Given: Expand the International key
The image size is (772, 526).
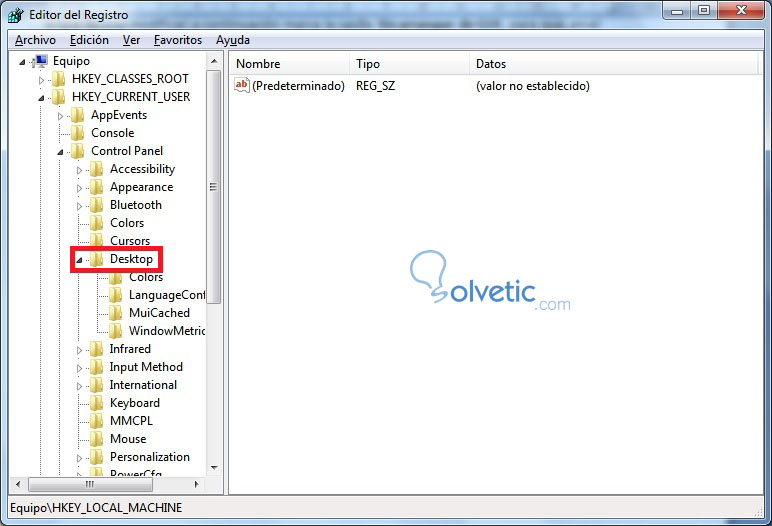Looking at the screenshot, I should [79, 386].
